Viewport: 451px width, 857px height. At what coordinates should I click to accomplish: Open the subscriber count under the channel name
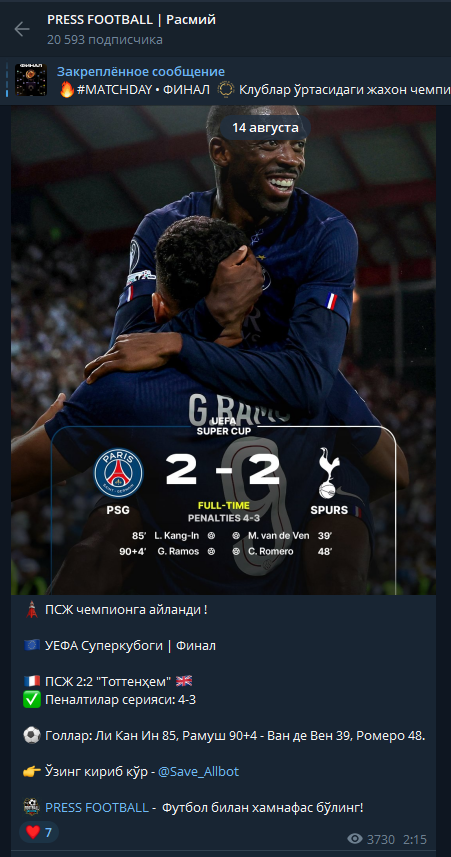[104, 40]
